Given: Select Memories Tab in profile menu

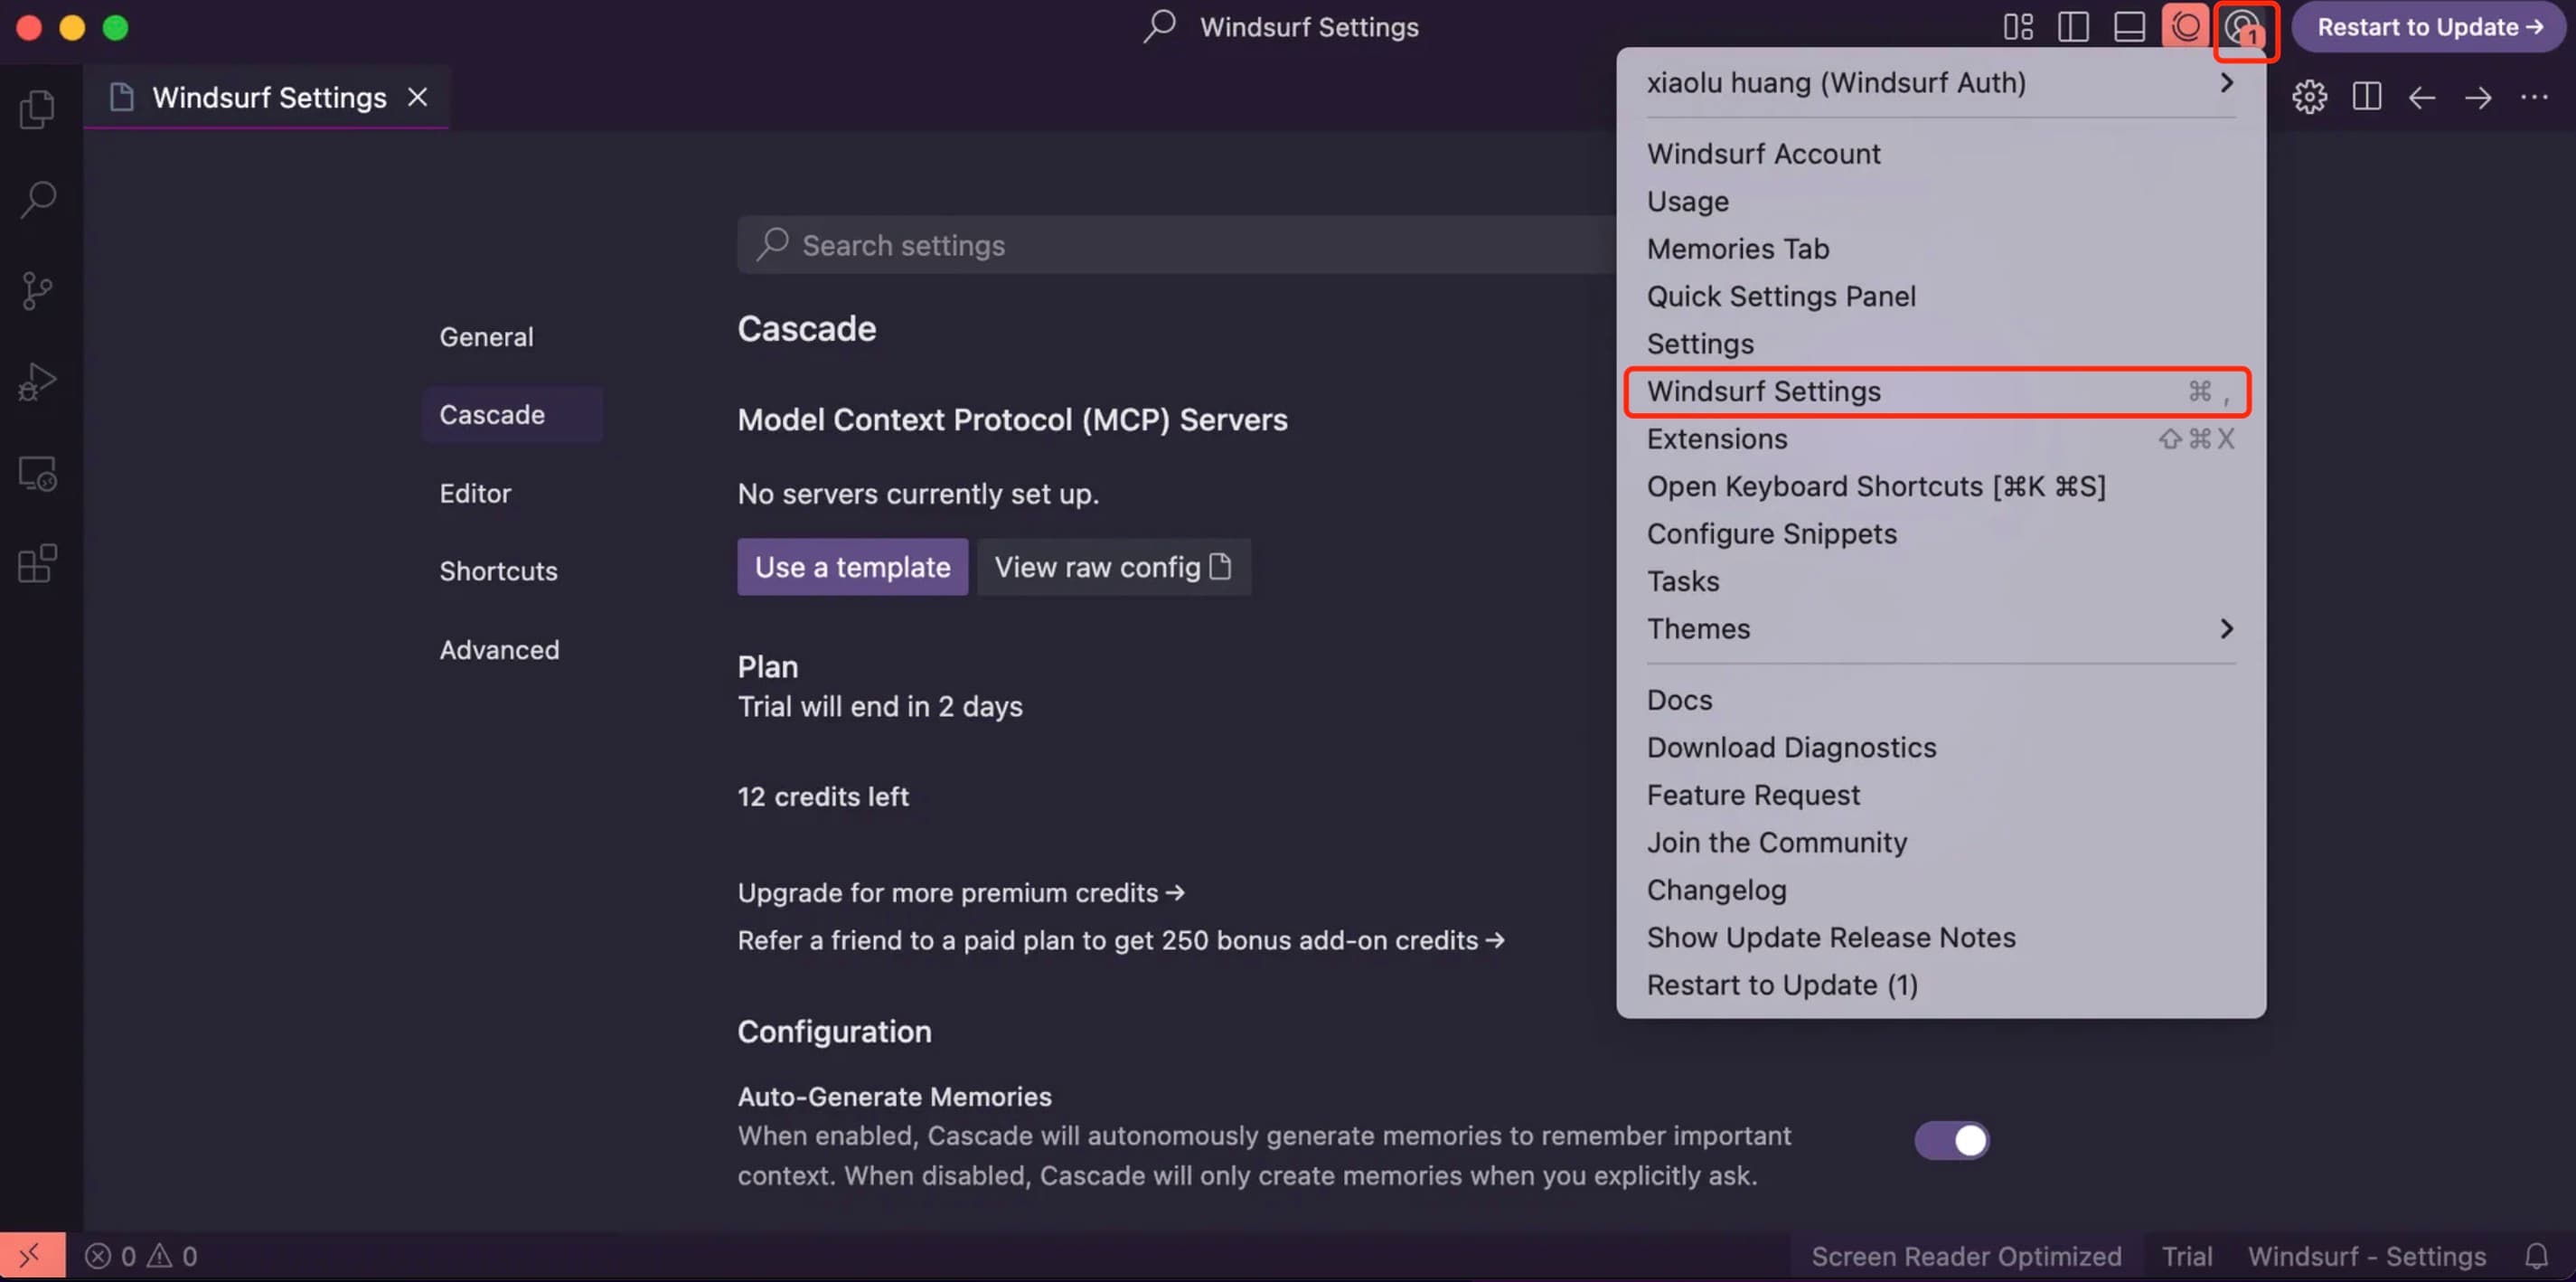Looking at the screenshot, I should pyautogui.click(x=1738, y=249).
